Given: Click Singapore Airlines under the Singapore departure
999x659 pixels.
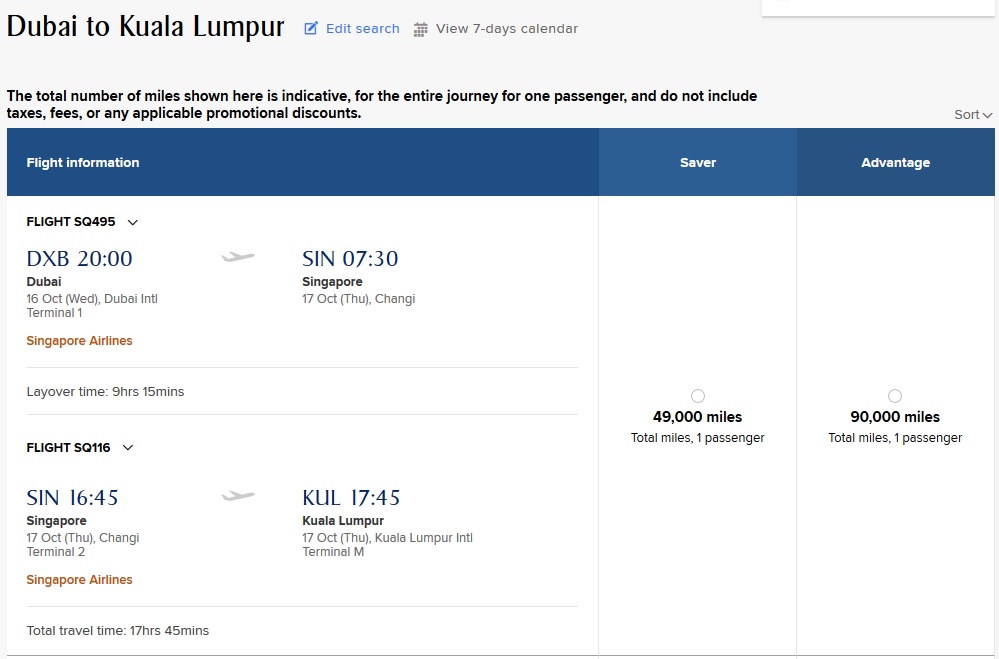Looking at the screenshot, I should click(79, 580).
